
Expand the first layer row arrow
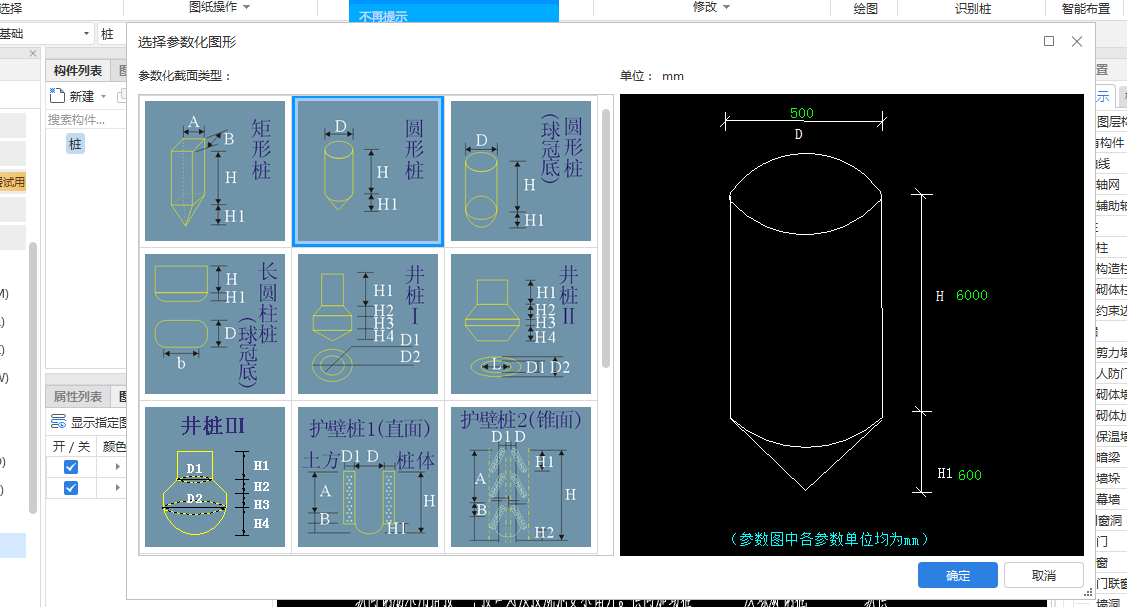pyautogui.click(x=118, y=467)
